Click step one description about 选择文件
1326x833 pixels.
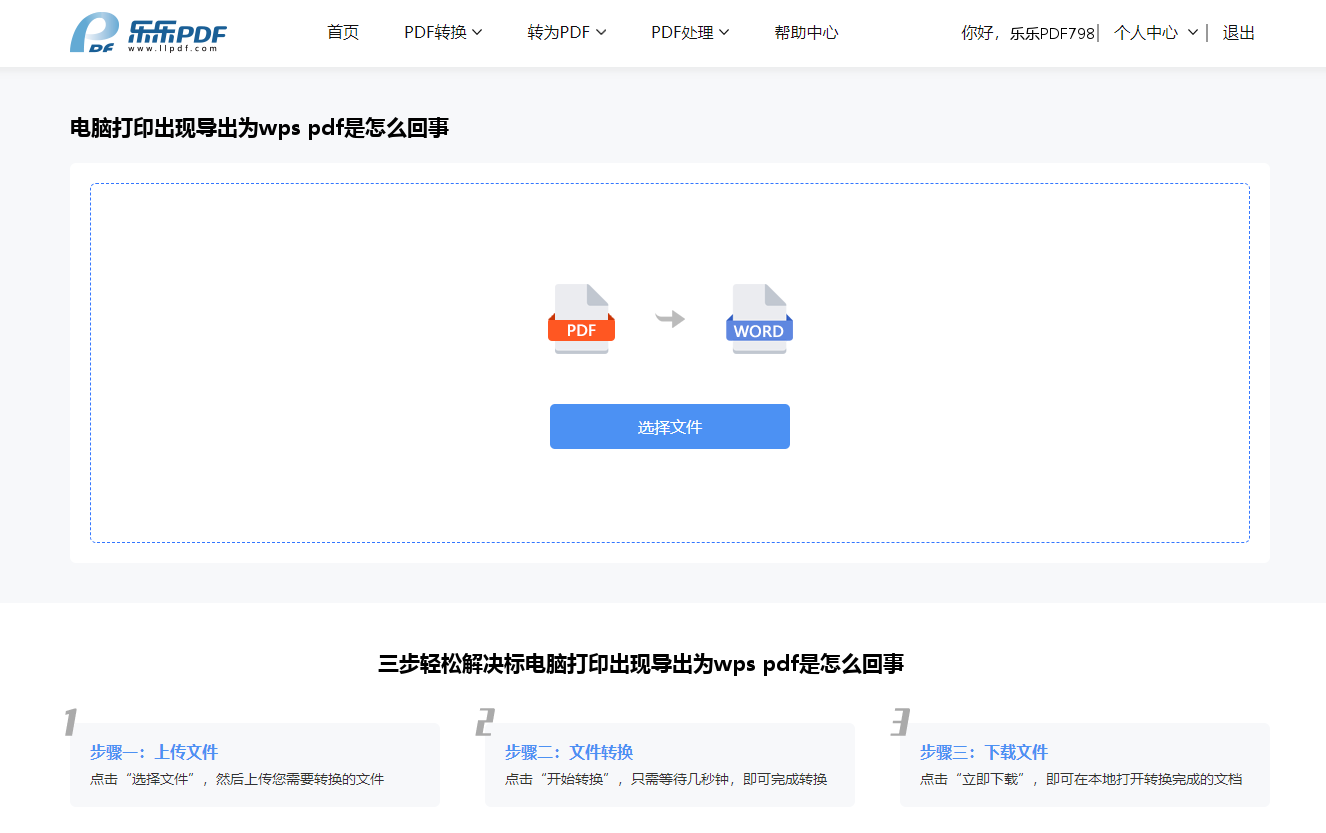[237, 779]
